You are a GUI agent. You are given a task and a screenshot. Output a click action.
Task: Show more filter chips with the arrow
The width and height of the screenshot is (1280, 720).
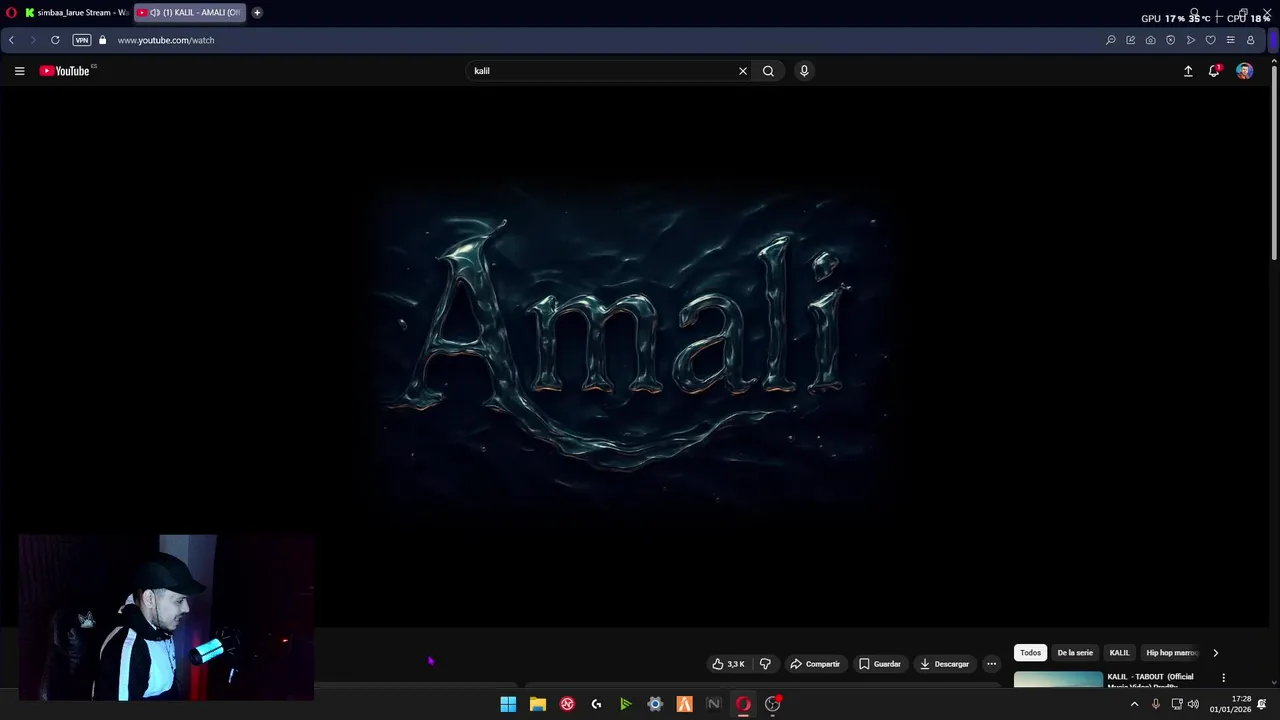pos(1215,653)
